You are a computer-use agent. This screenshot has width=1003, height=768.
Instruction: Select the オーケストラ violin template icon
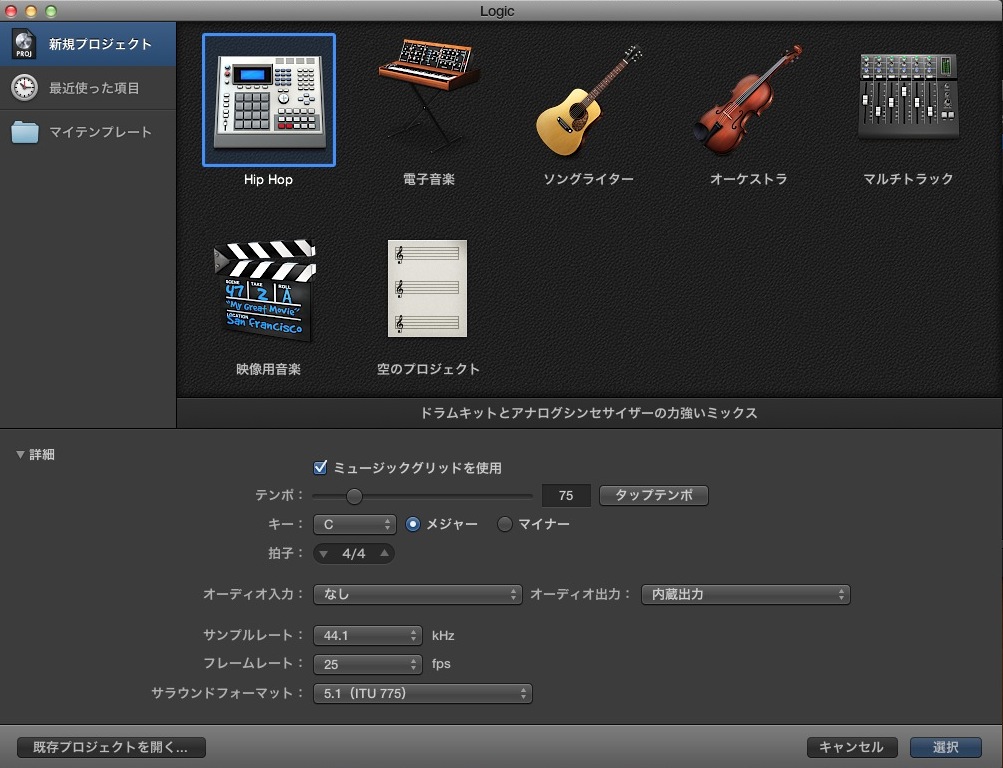748,100
